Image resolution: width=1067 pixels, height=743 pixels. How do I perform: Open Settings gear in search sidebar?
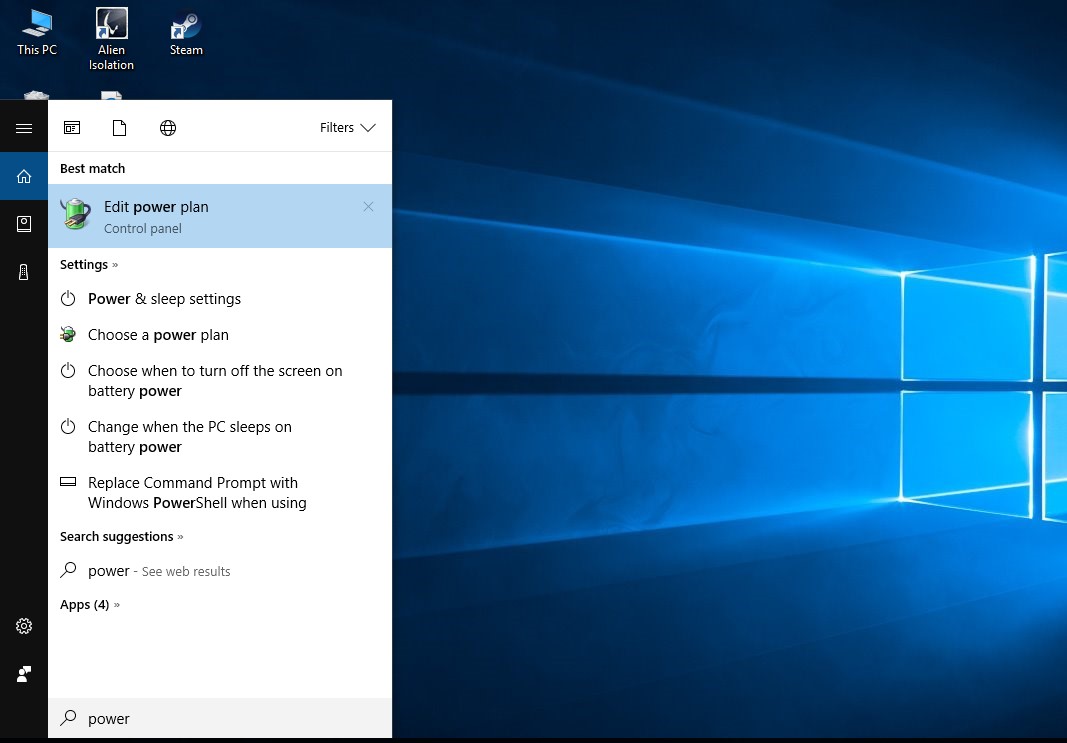coord(24,626)
